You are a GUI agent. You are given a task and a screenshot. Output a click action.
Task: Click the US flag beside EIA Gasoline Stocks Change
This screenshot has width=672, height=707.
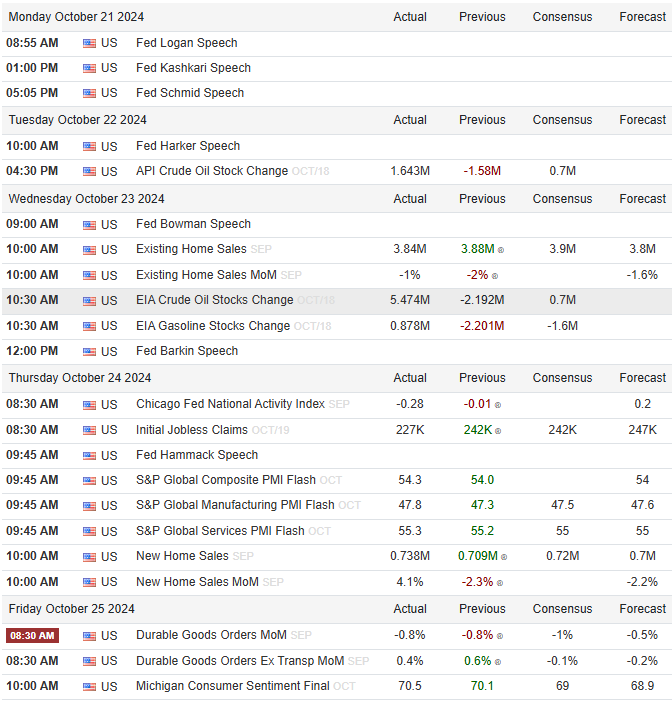click(x=89, y=326)
